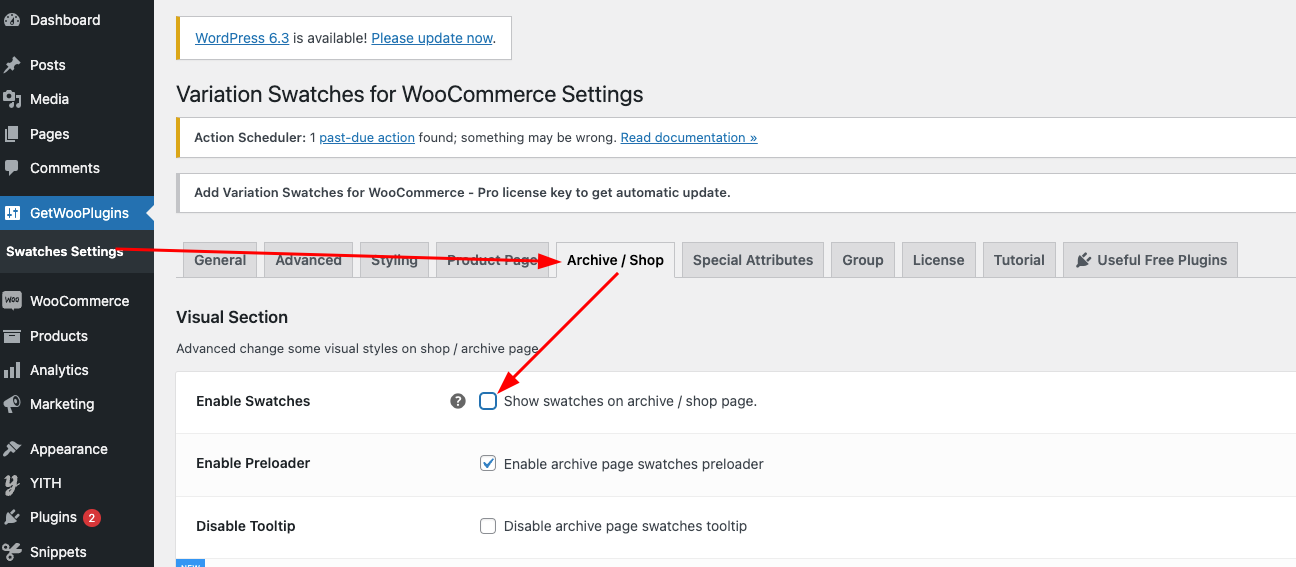The image size is (1296, 567).
Task: Click the Enable Preloader row label
Action: pyautogui.click(x=253, y=463)
